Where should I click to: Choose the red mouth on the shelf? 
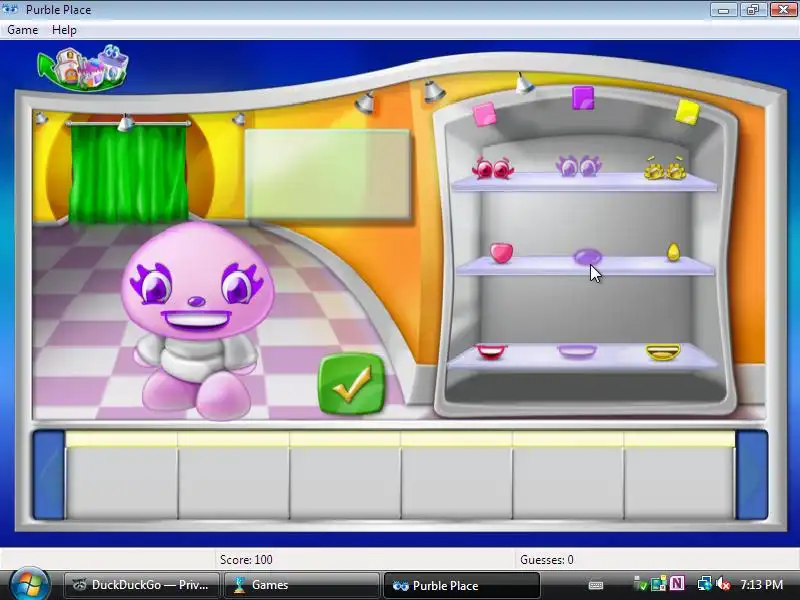(491, 352)
